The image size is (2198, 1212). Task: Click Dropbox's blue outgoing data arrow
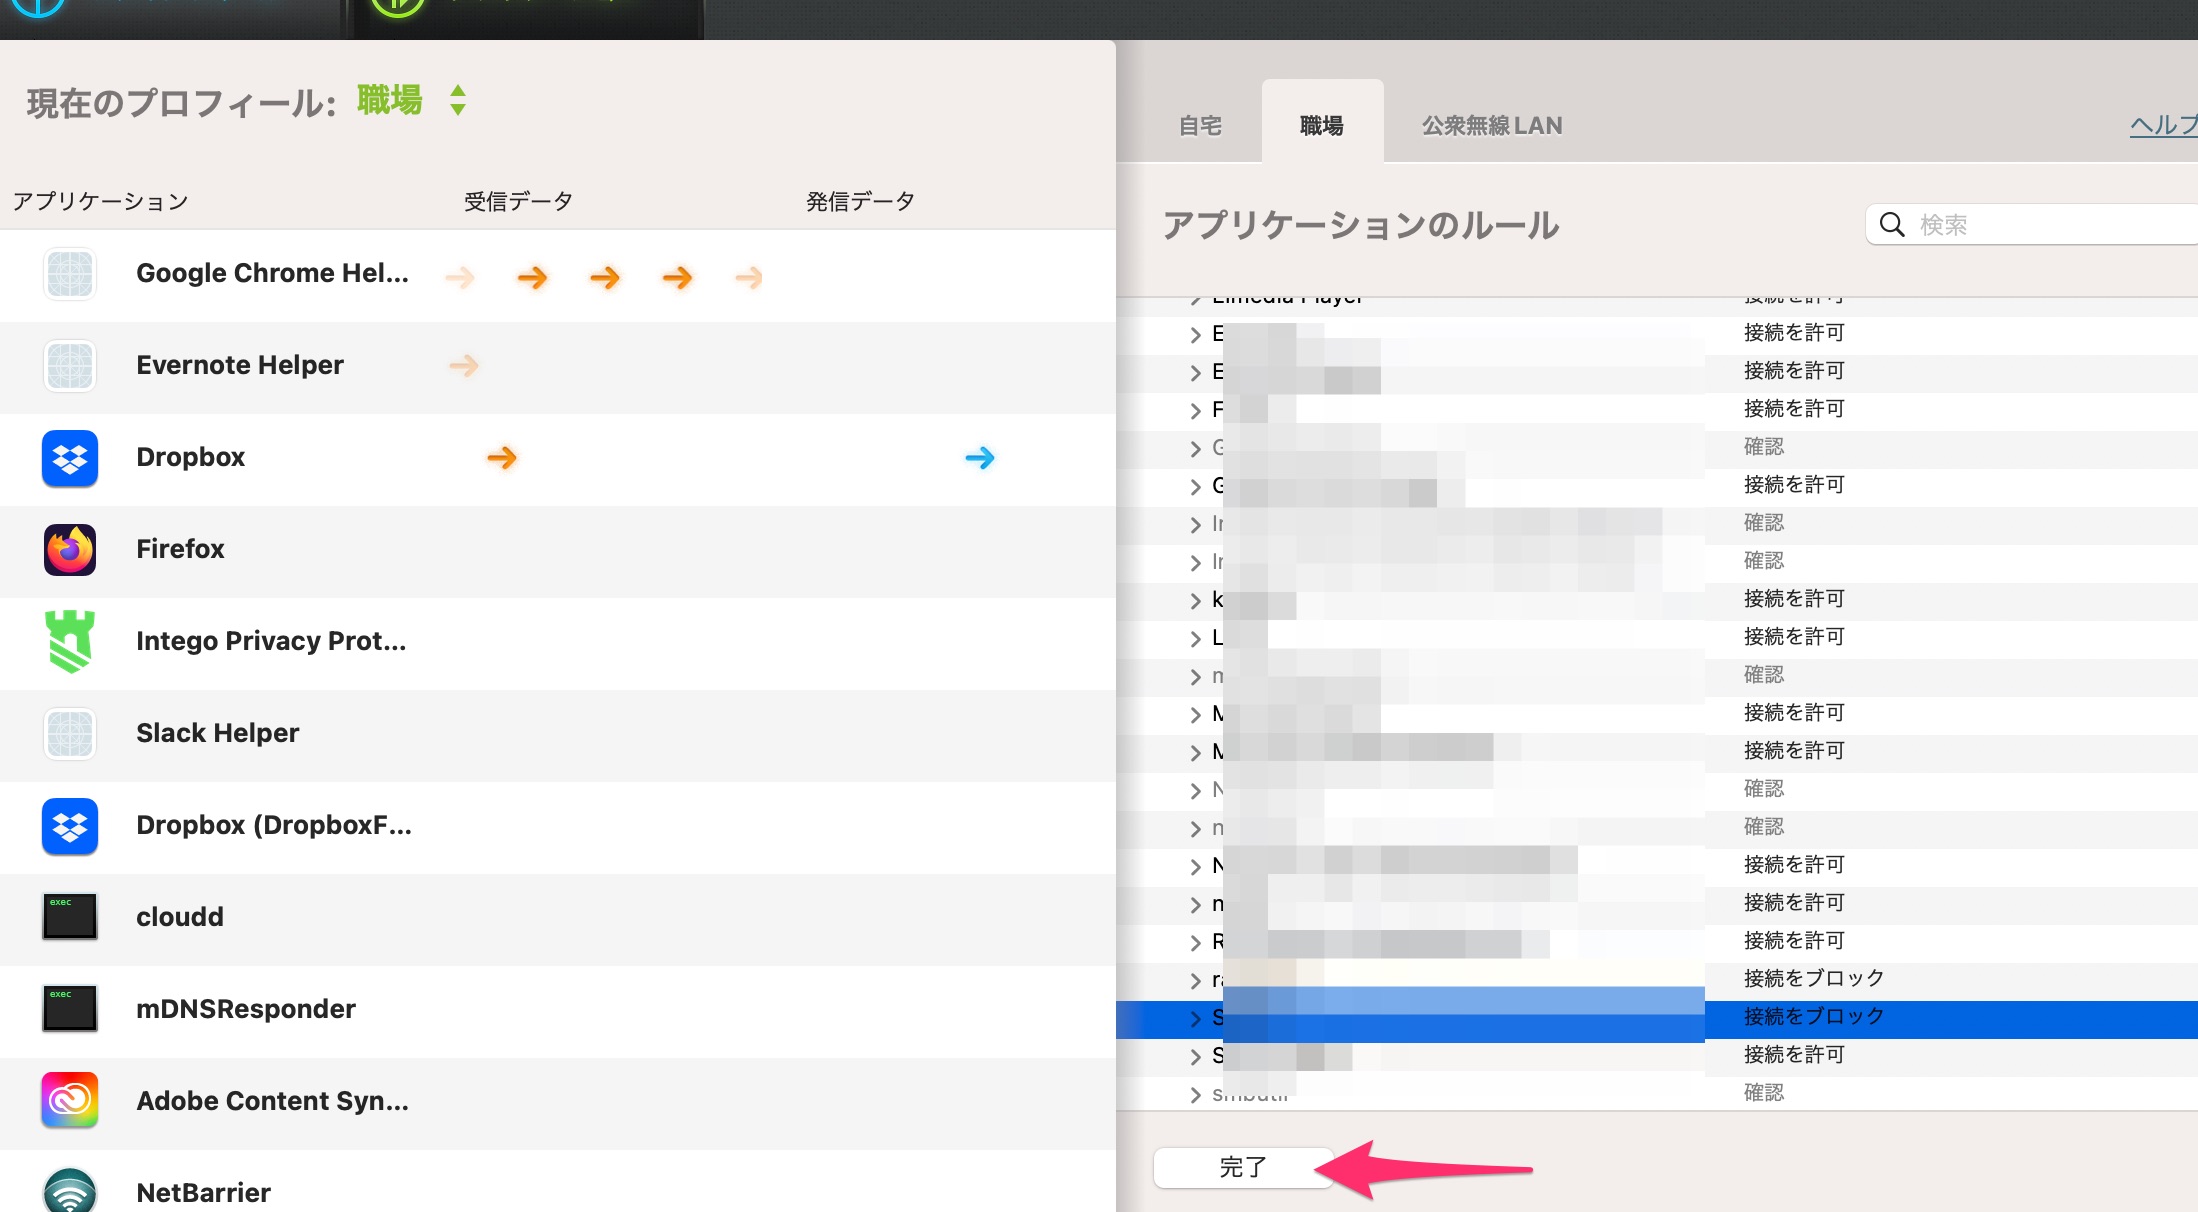pos(980,458)
